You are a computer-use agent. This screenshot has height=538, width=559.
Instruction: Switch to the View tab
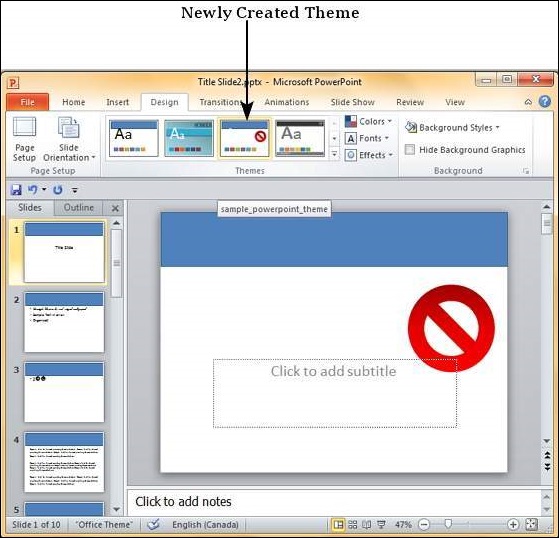coord(455,102)
